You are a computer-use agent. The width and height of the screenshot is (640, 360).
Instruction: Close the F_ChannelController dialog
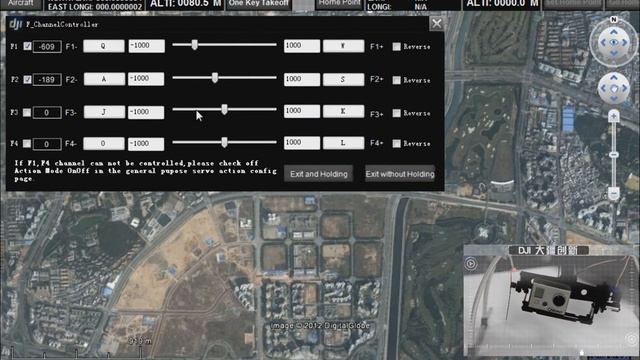436,24
